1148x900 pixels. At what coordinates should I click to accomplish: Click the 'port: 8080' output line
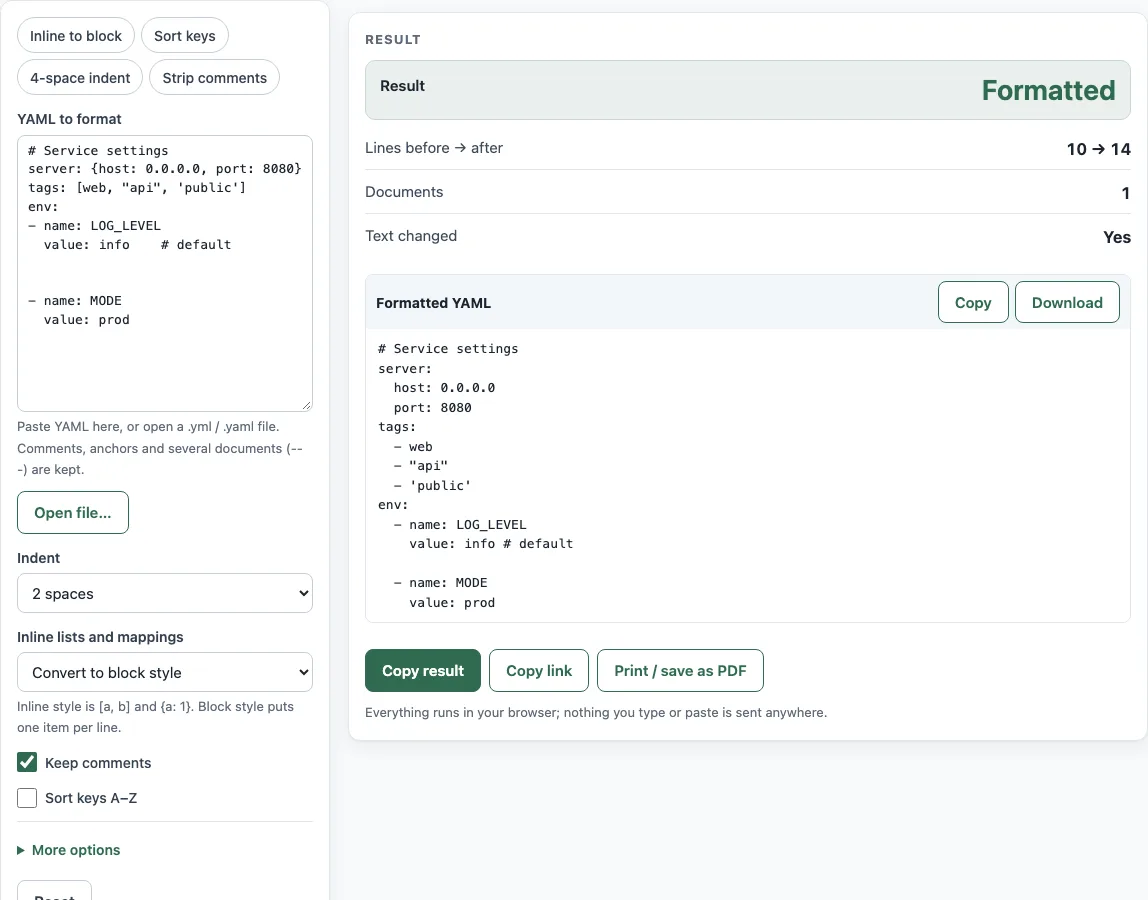click(433, 408)
